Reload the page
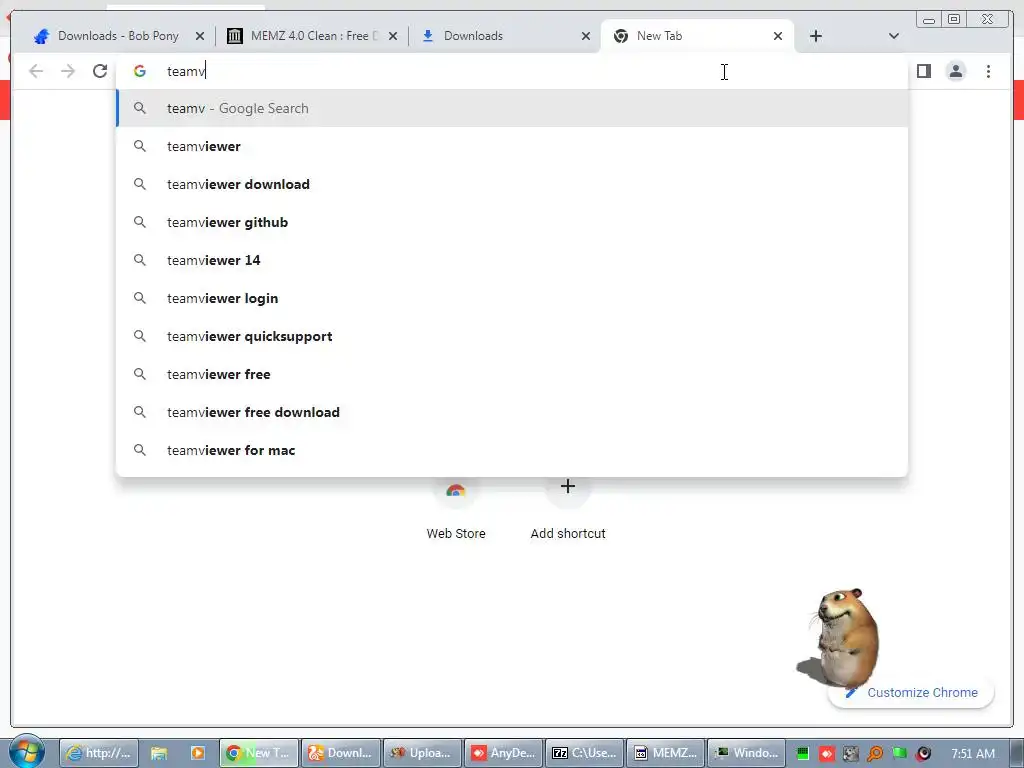This screenshot has height=768, width=1024. point(100,71)
